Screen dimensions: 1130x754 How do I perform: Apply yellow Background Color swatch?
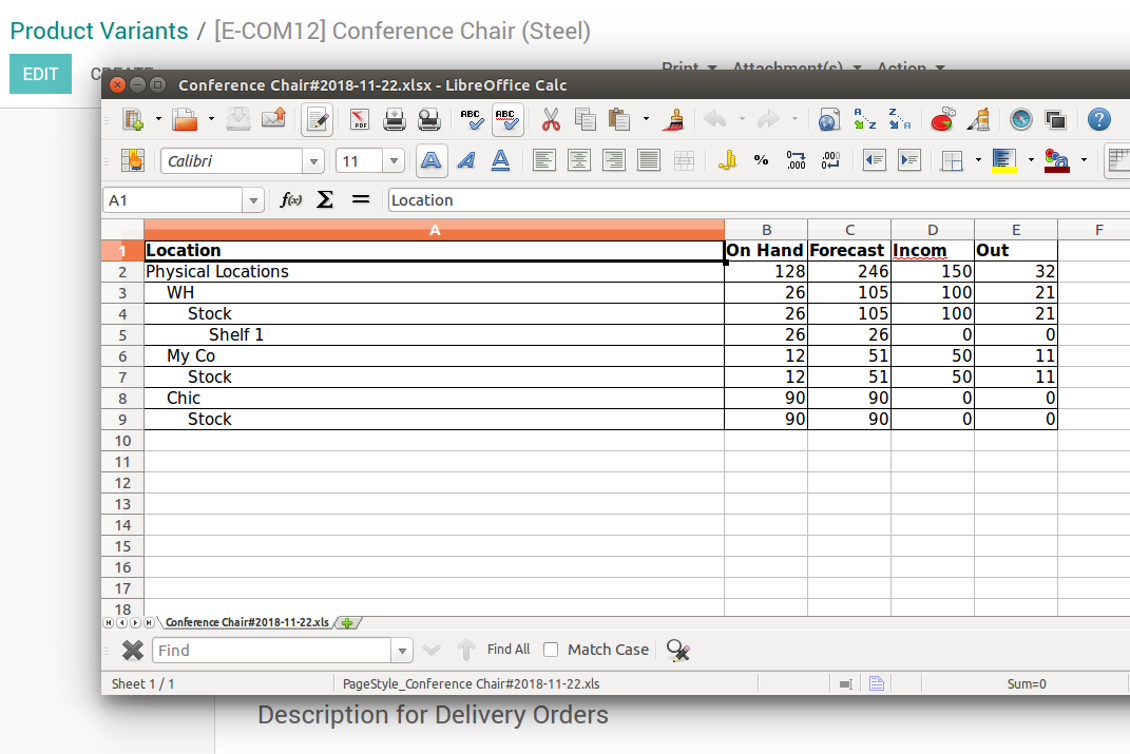click(1005, 160)
